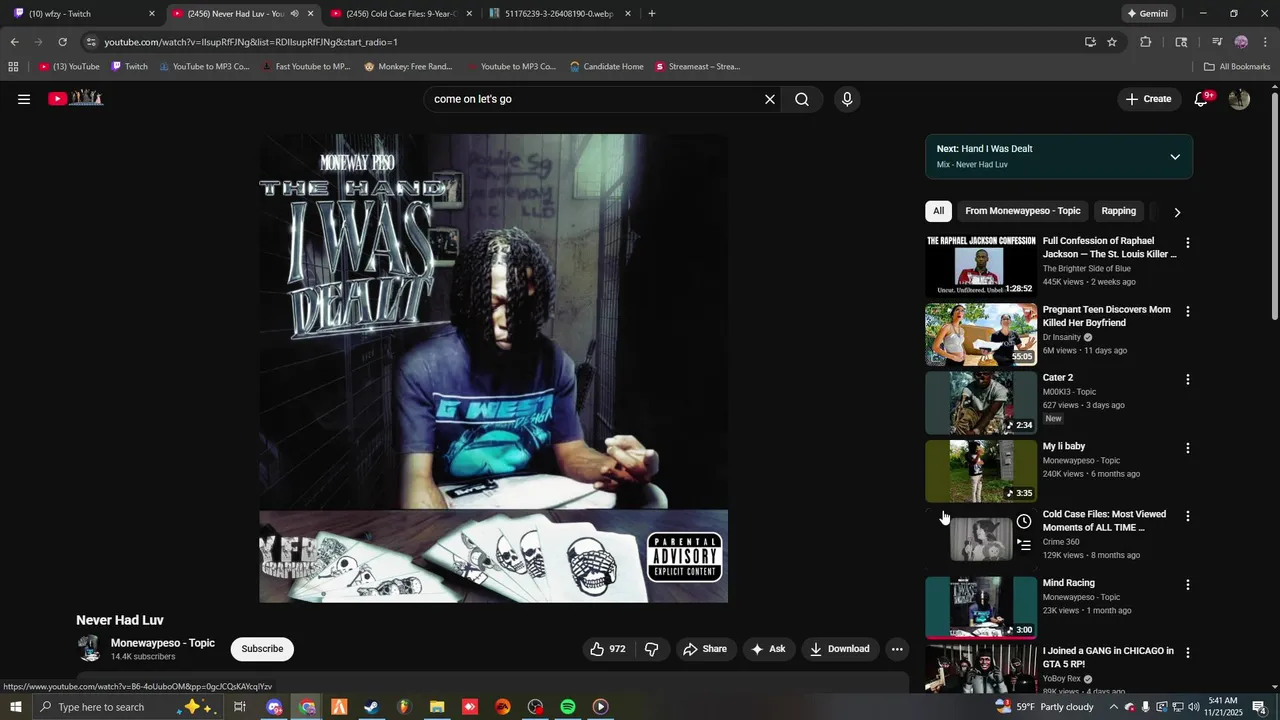Screen dimensions: 1280x720
Task: Go back in browser history
Action: tap(14, 42)
